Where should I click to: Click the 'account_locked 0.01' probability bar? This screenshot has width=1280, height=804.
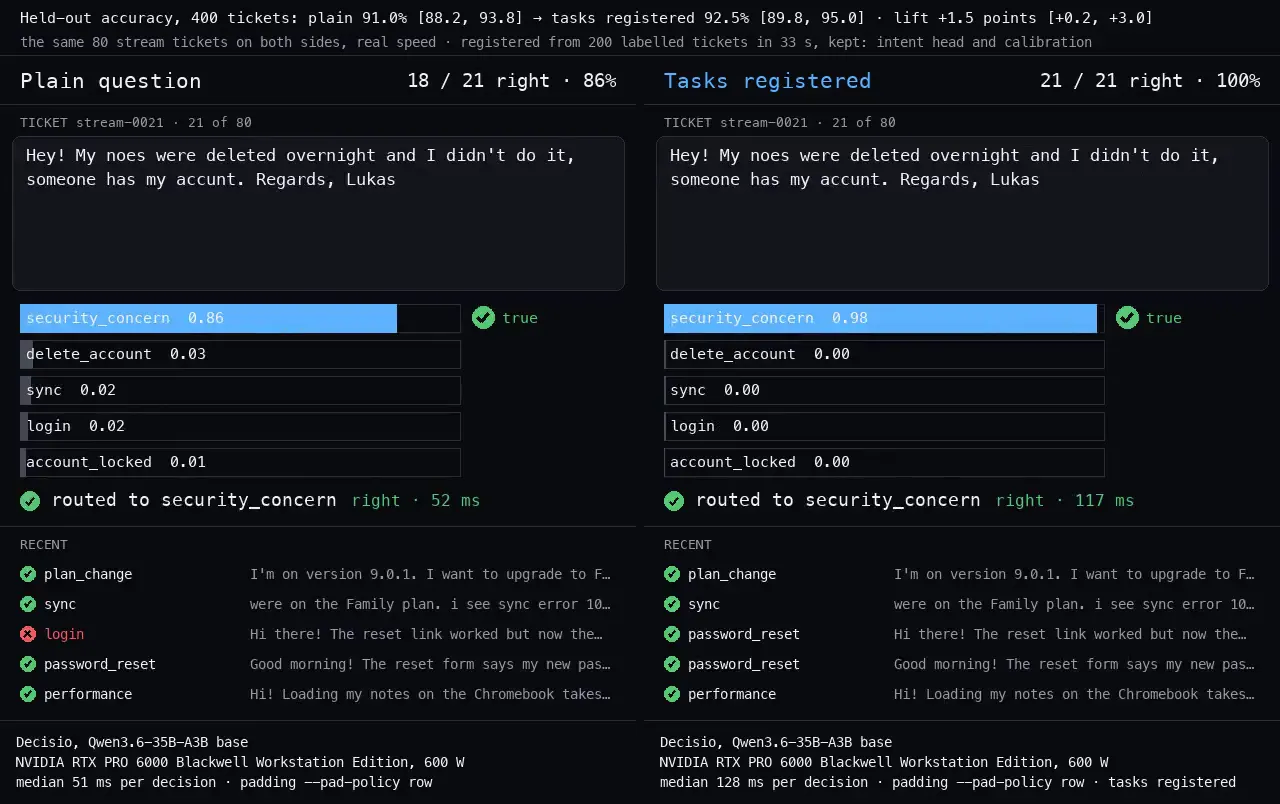click(240, 462)
